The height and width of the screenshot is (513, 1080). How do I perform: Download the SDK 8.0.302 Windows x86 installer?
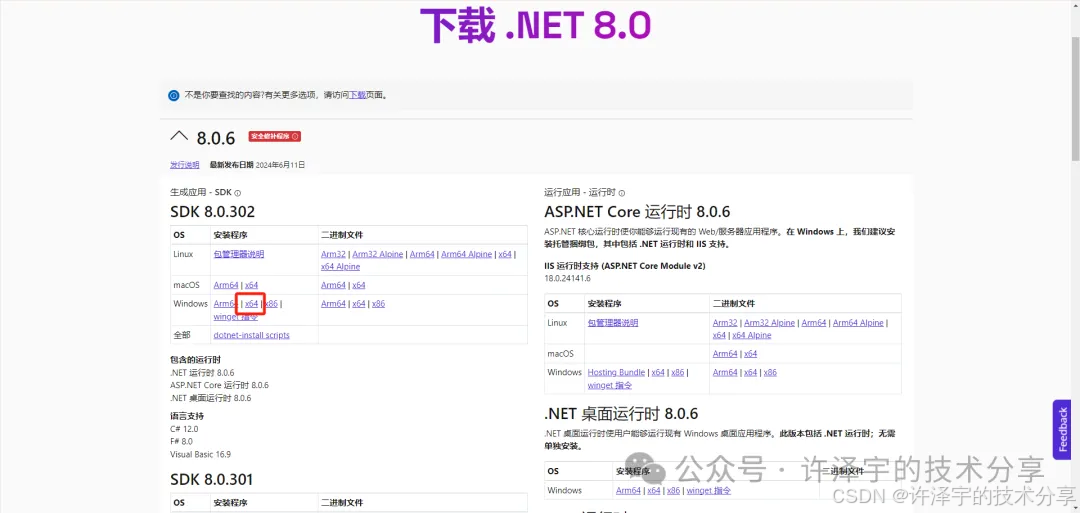271,304
